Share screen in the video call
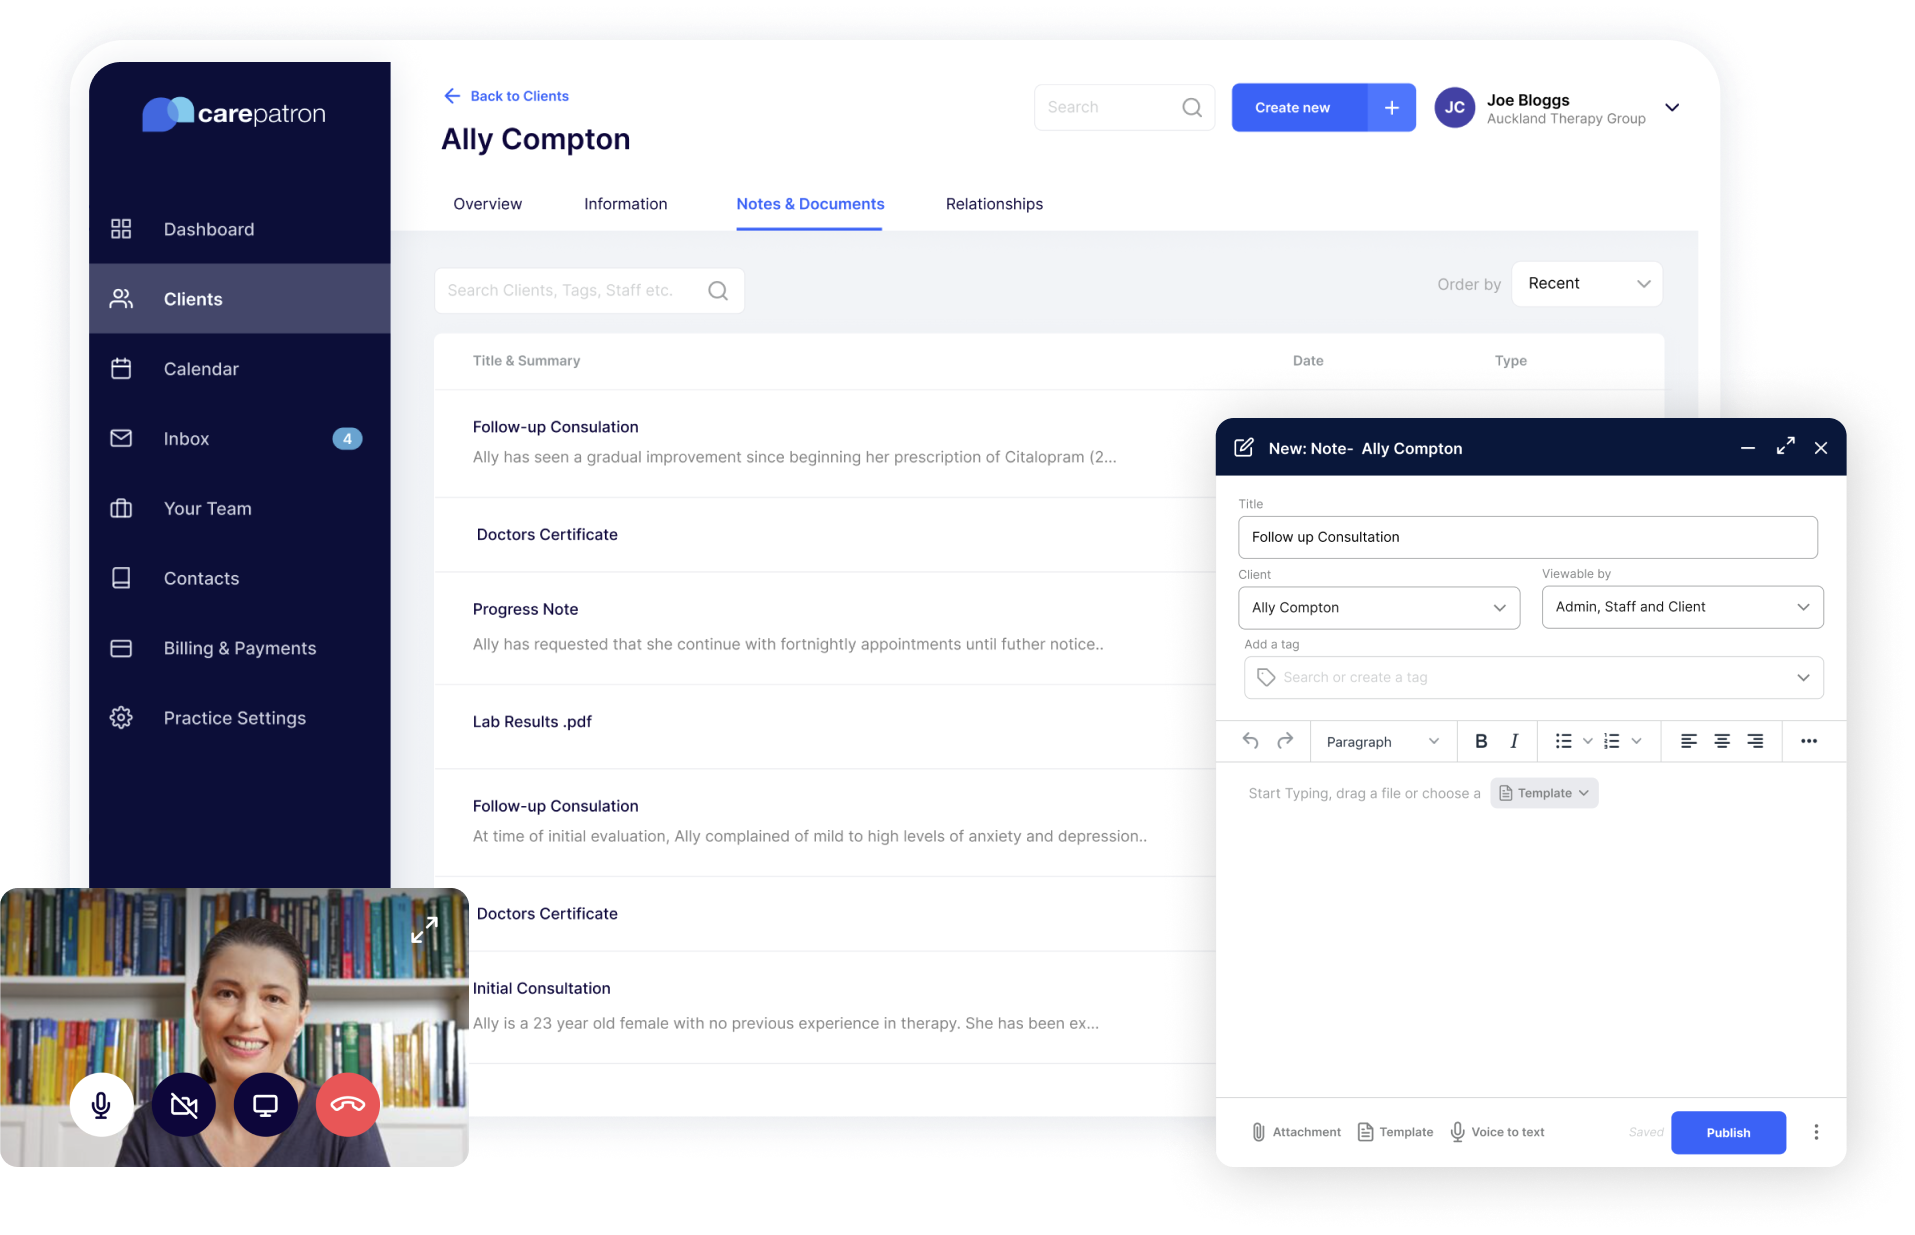Screen dimensions: 1915x1235 click(266, 1105)
